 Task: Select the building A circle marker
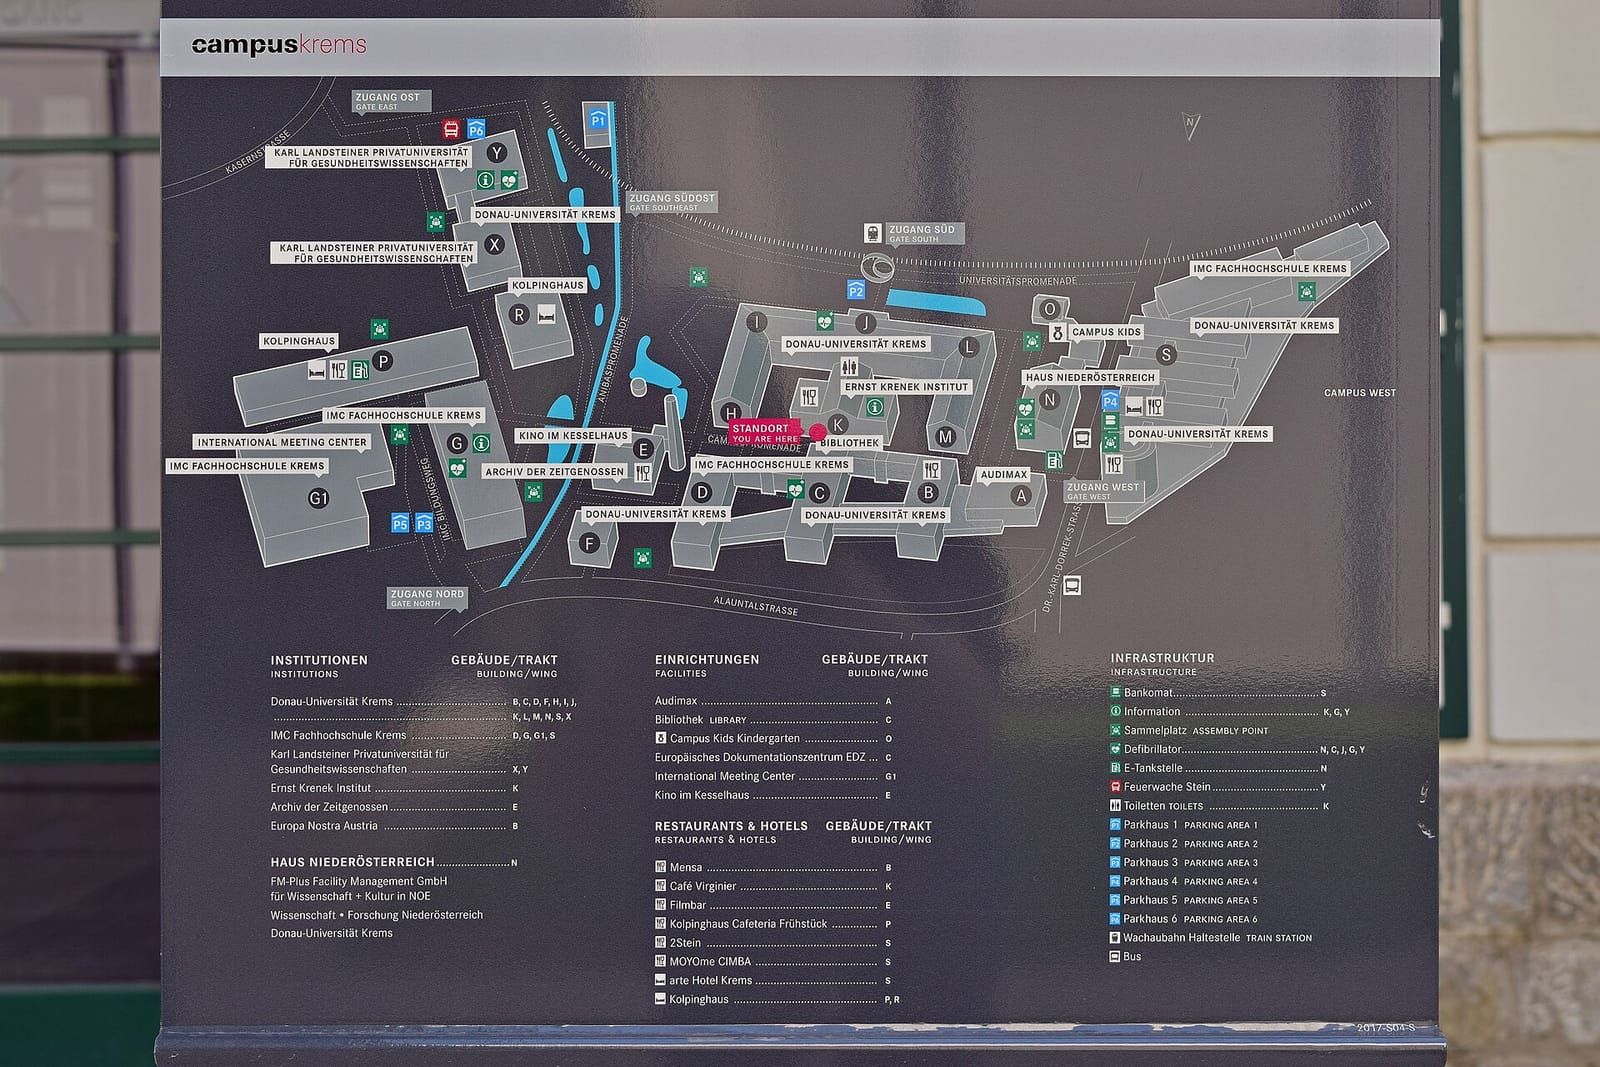(1021, 495)
